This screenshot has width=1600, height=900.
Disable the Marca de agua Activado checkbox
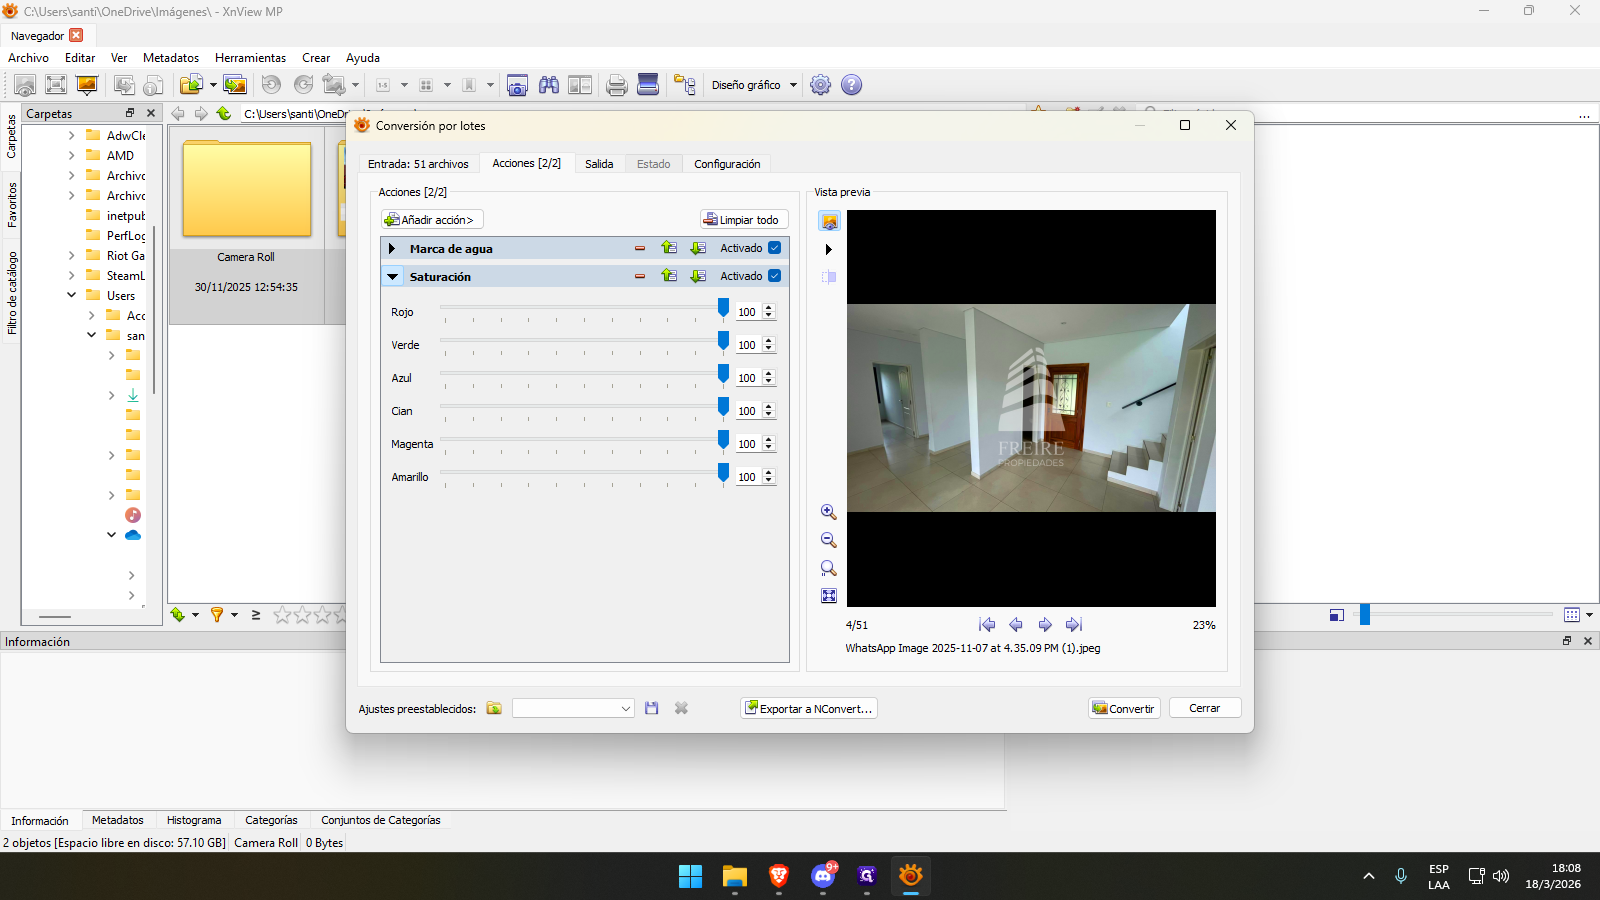[775, 248]
